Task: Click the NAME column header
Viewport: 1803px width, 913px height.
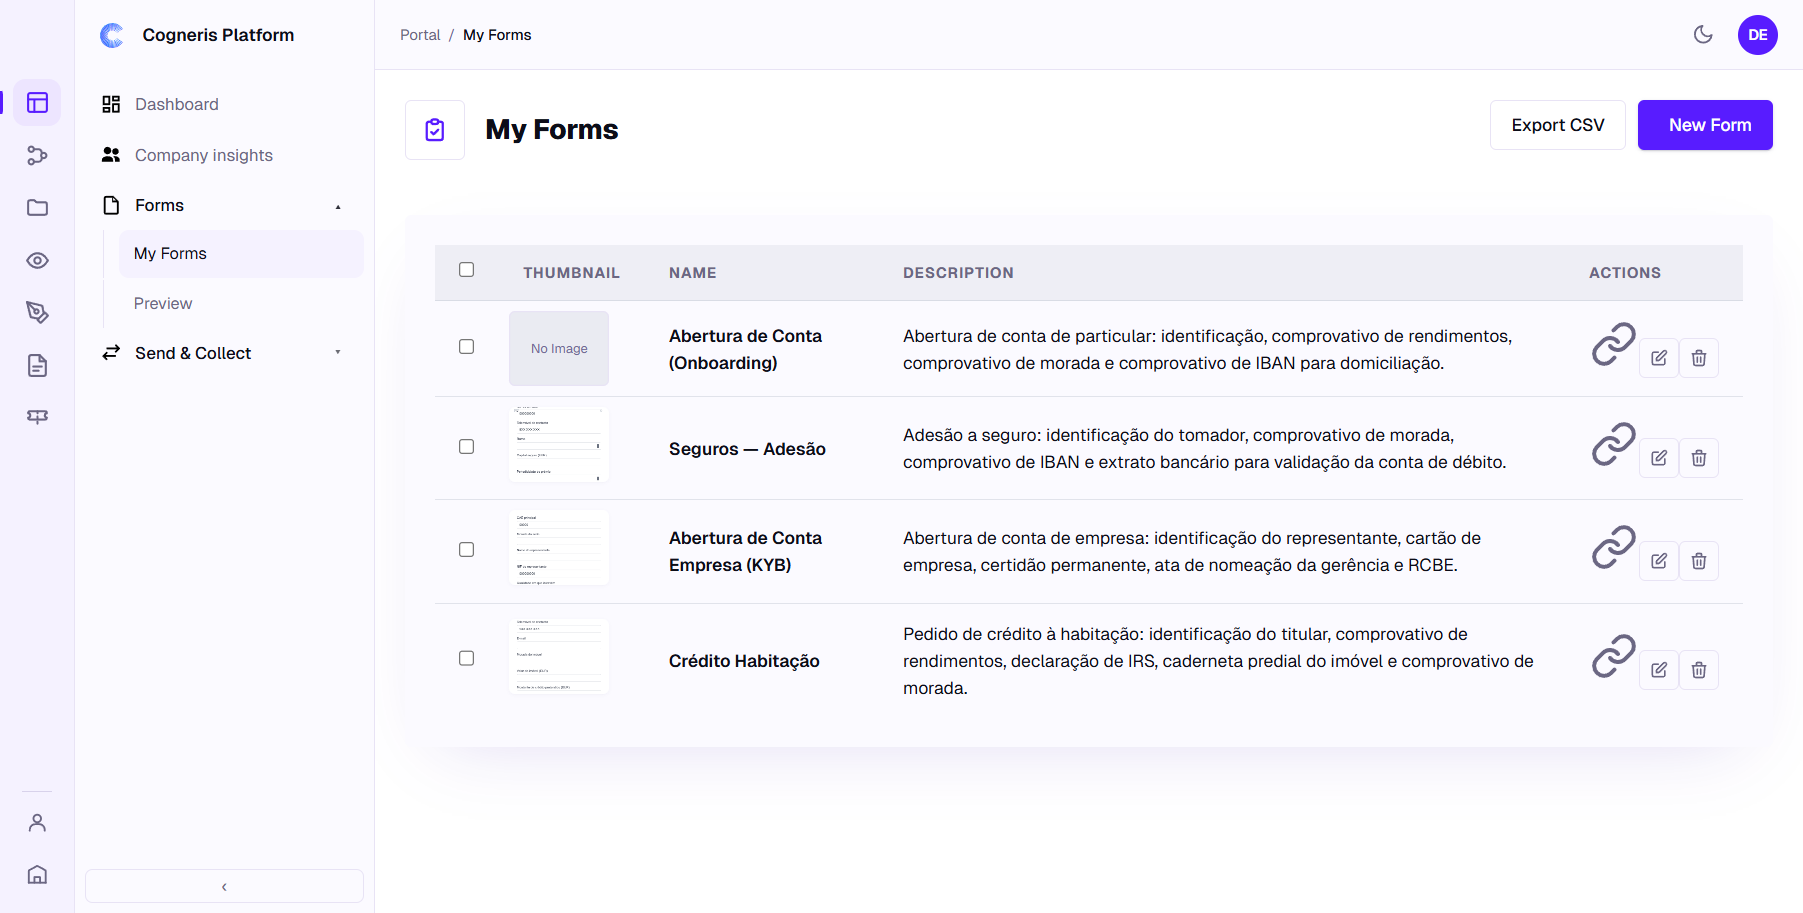Action: point(693,273)
